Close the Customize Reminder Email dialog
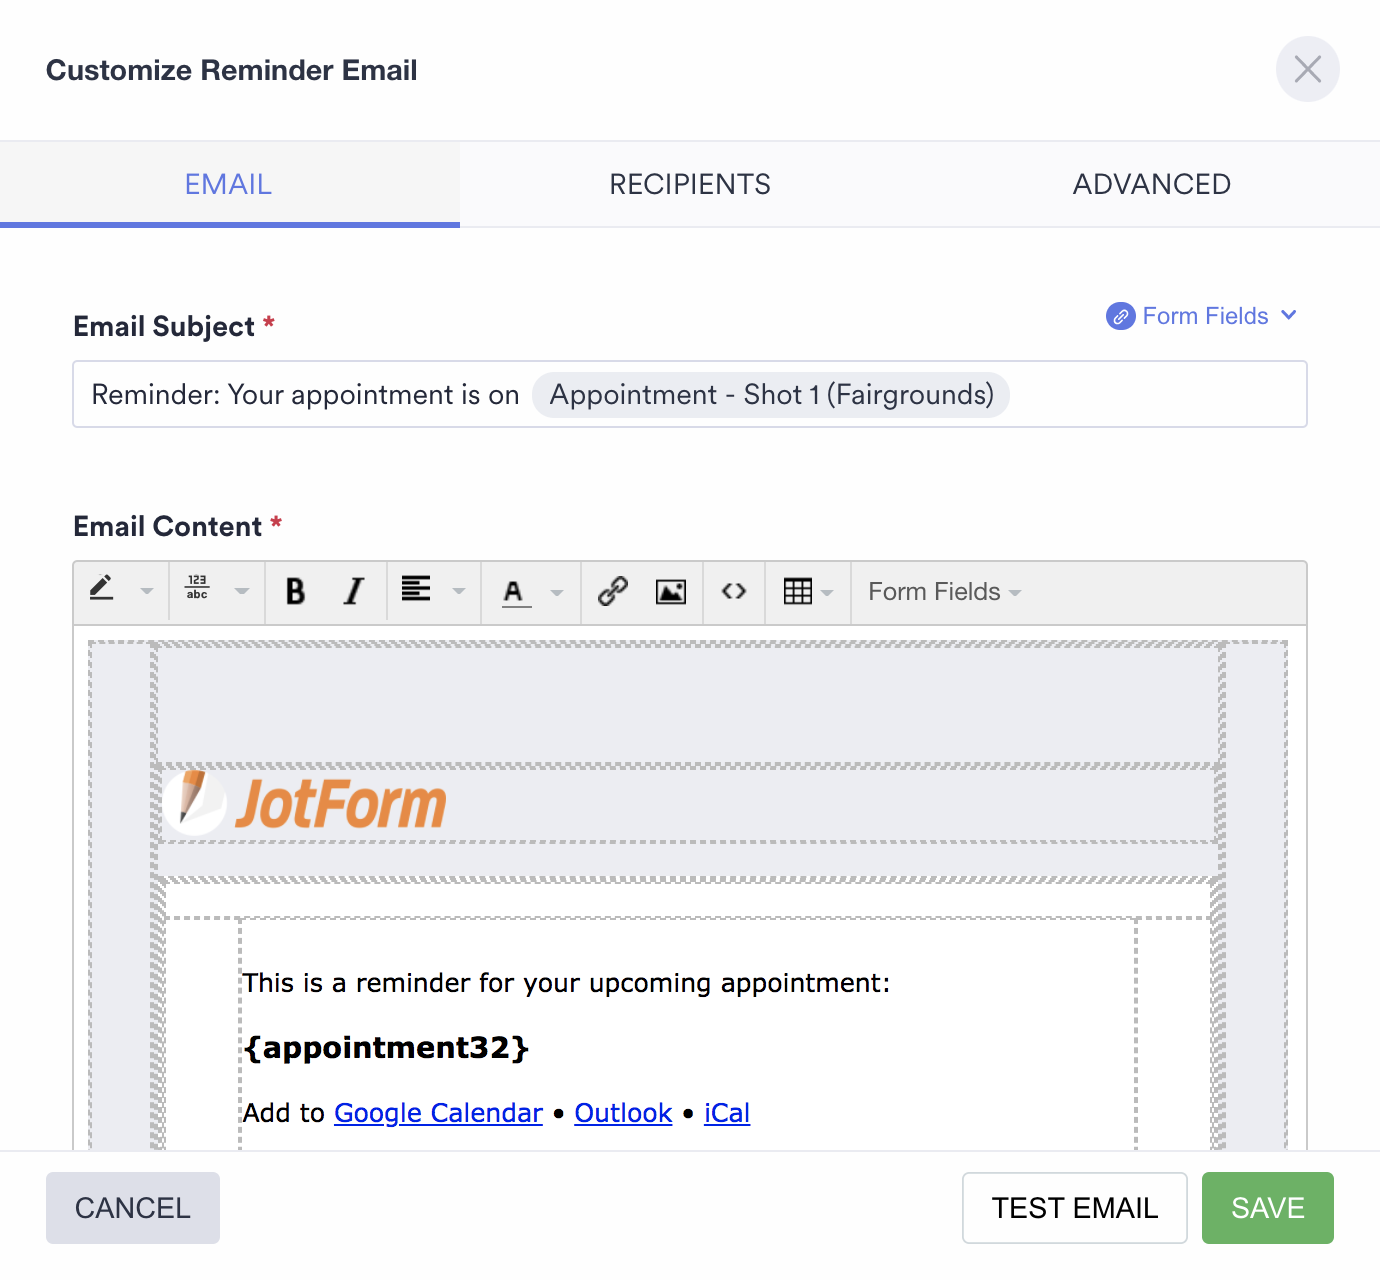1380x1280 pixels. pyautogui.click(x=1307, y=69)
